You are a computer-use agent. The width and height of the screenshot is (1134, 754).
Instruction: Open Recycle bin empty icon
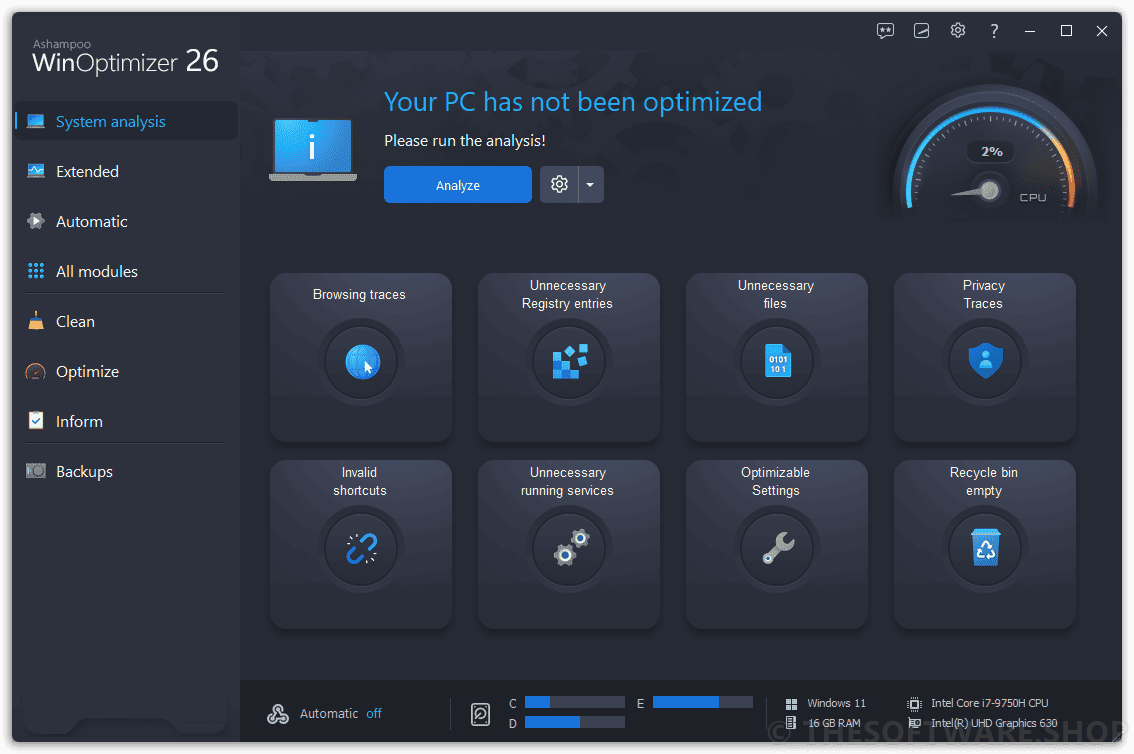[x=985, y=548]
